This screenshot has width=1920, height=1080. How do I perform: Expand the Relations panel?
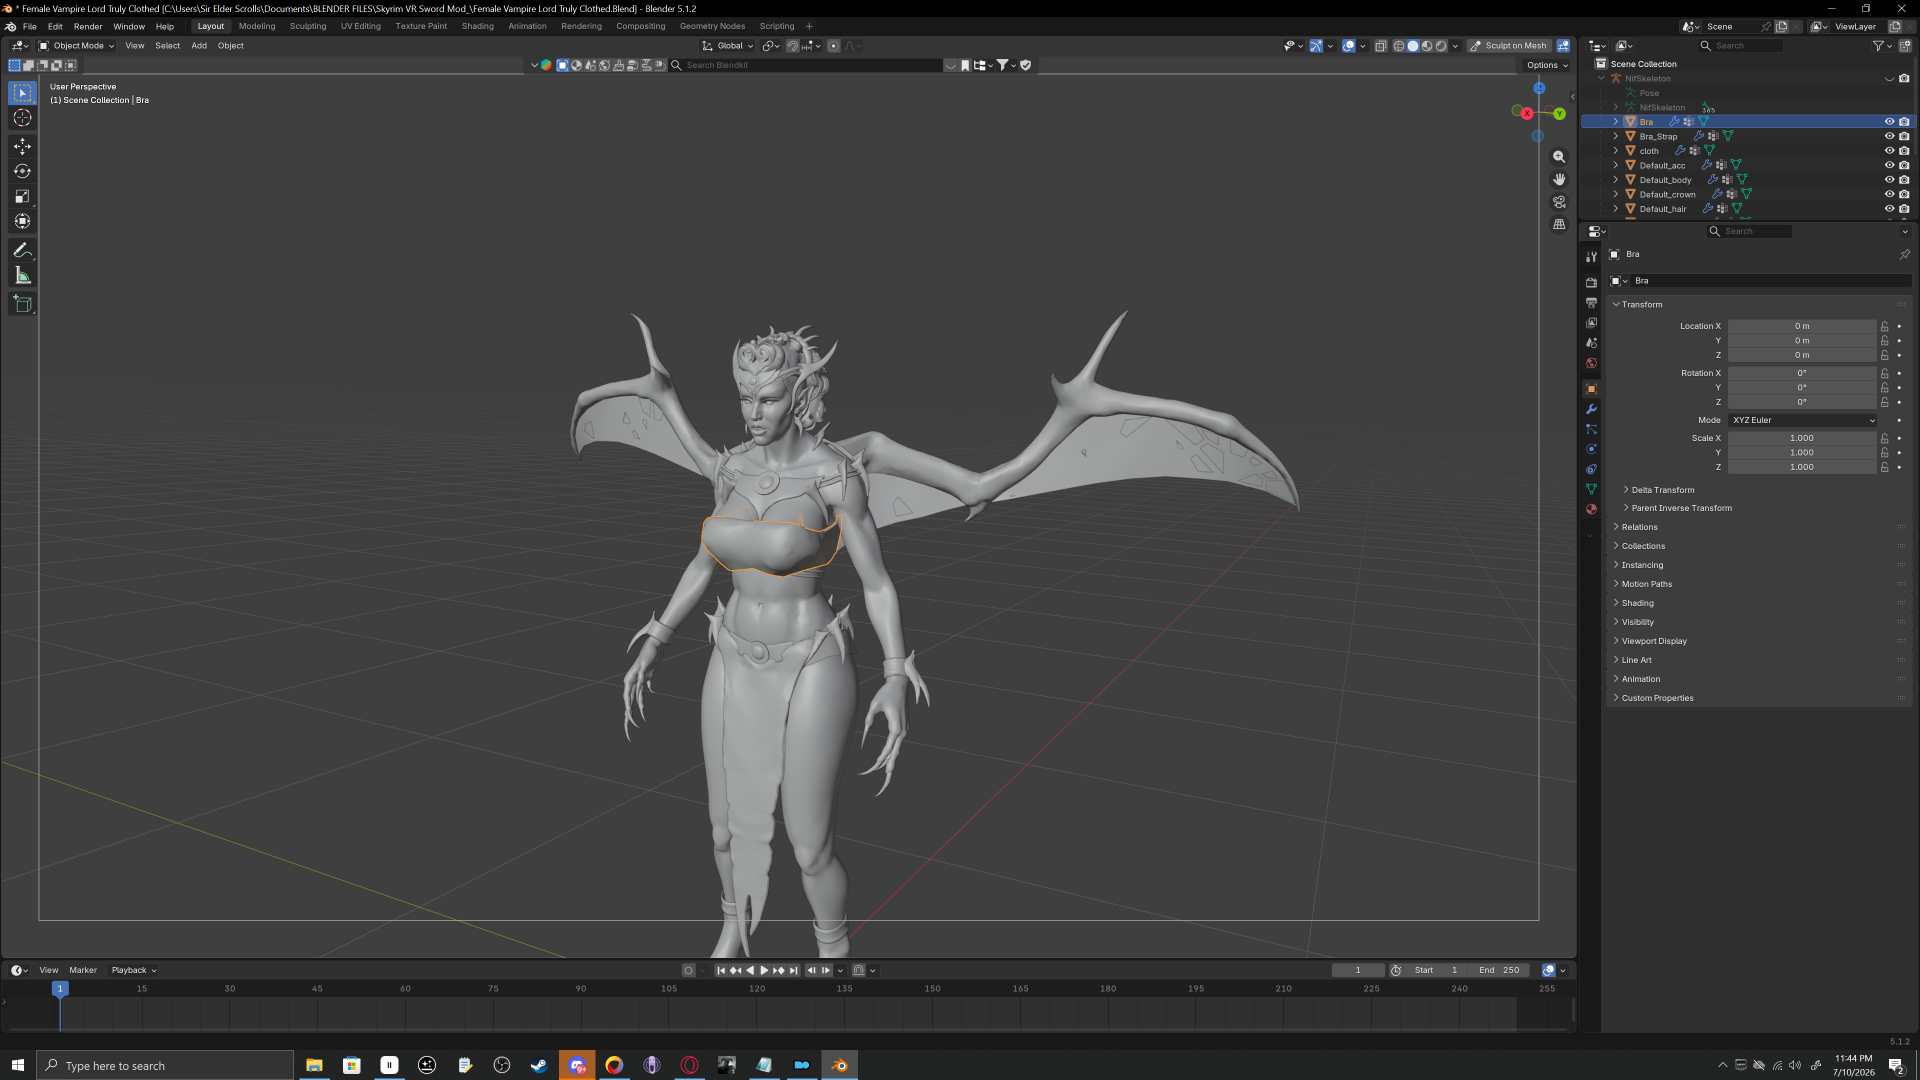pyautogui.click(x=1639, y=527)
